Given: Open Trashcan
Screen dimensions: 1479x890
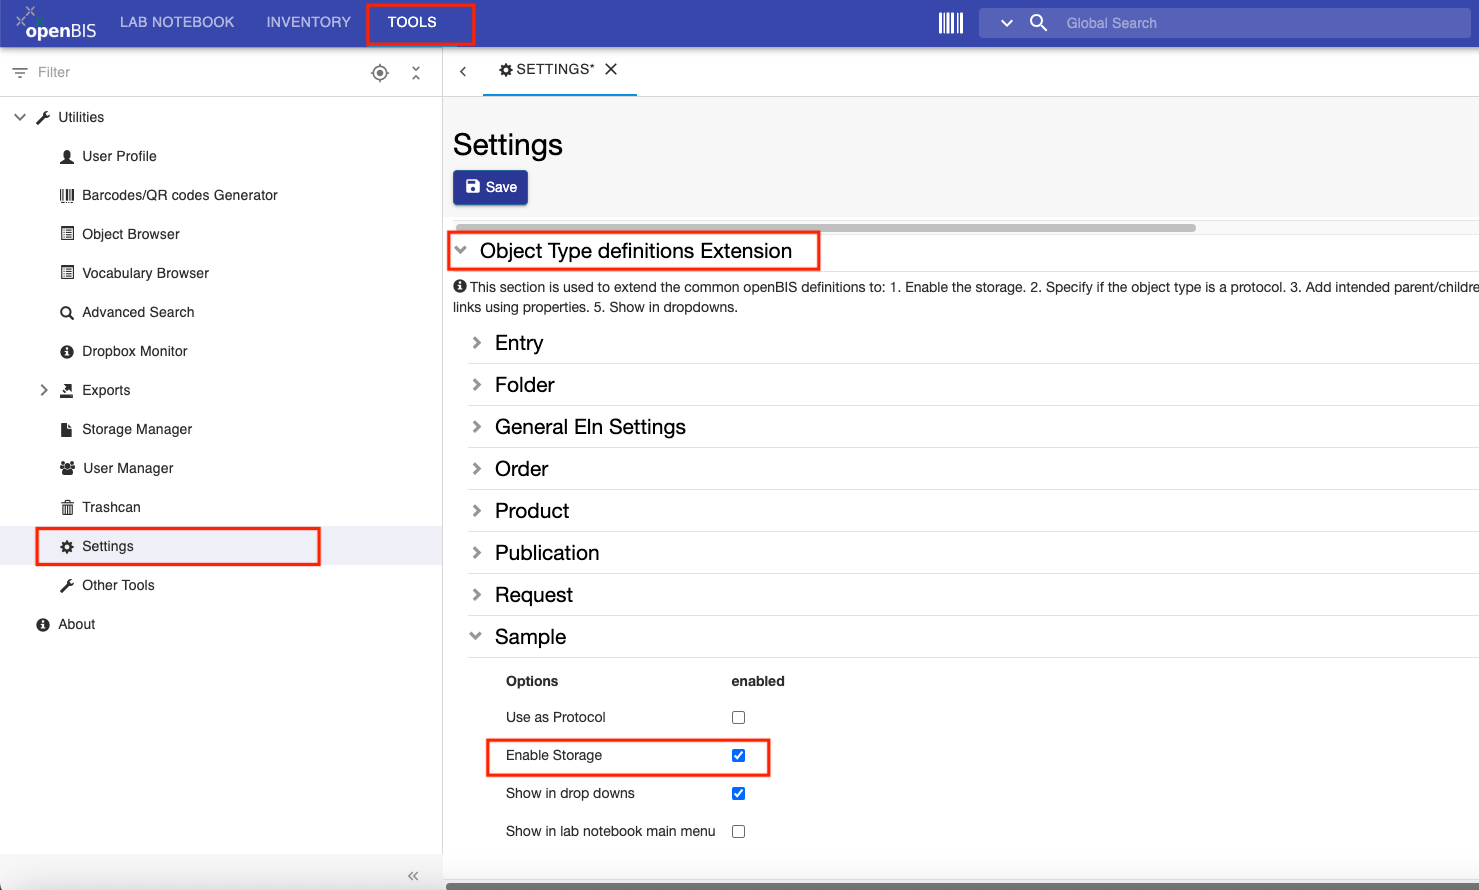Looking at the screenshot, I should tap(111, 507).
